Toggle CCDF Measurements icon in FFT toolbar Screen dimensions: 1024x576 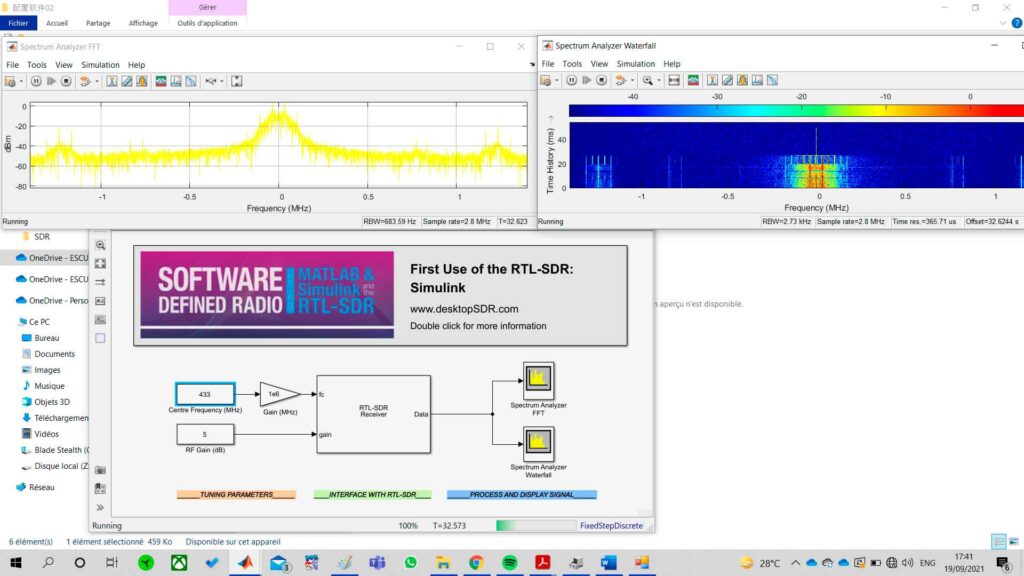(191, 82)
